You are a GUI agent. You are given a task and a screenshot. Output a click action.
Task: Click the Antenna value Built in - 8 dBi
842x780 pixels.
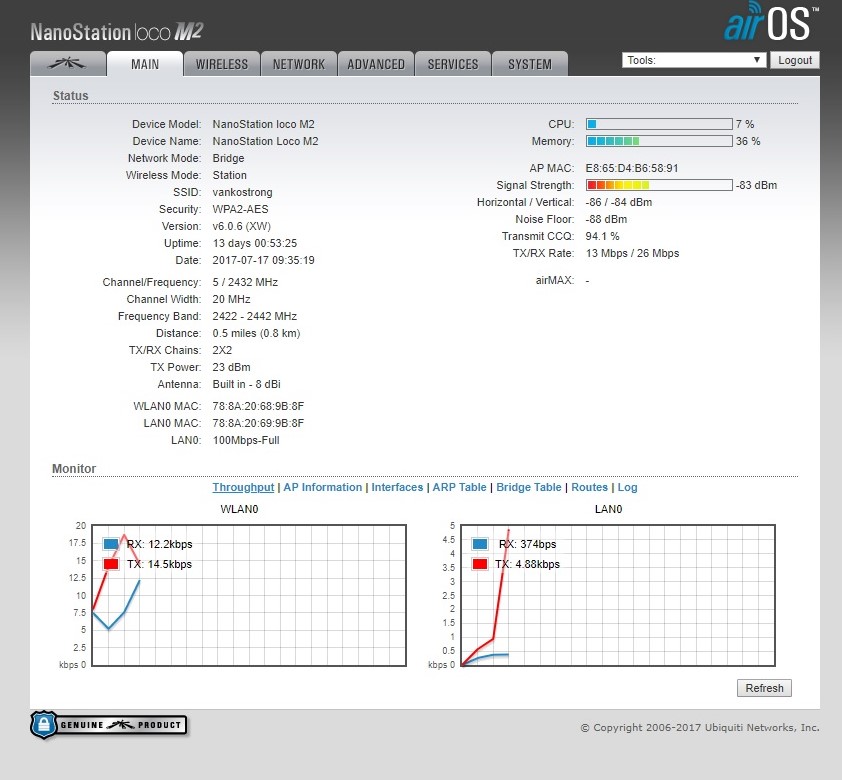[x=246, y=384]
